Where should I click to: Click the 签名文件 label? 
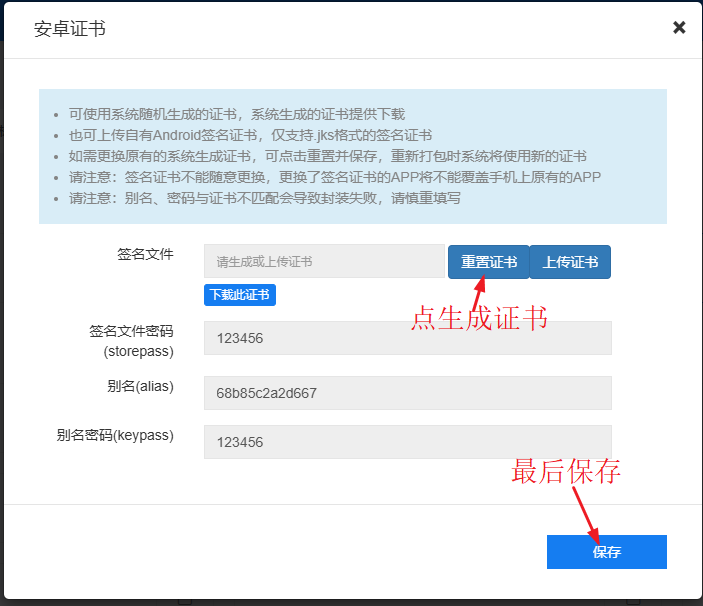coord(145,254)
